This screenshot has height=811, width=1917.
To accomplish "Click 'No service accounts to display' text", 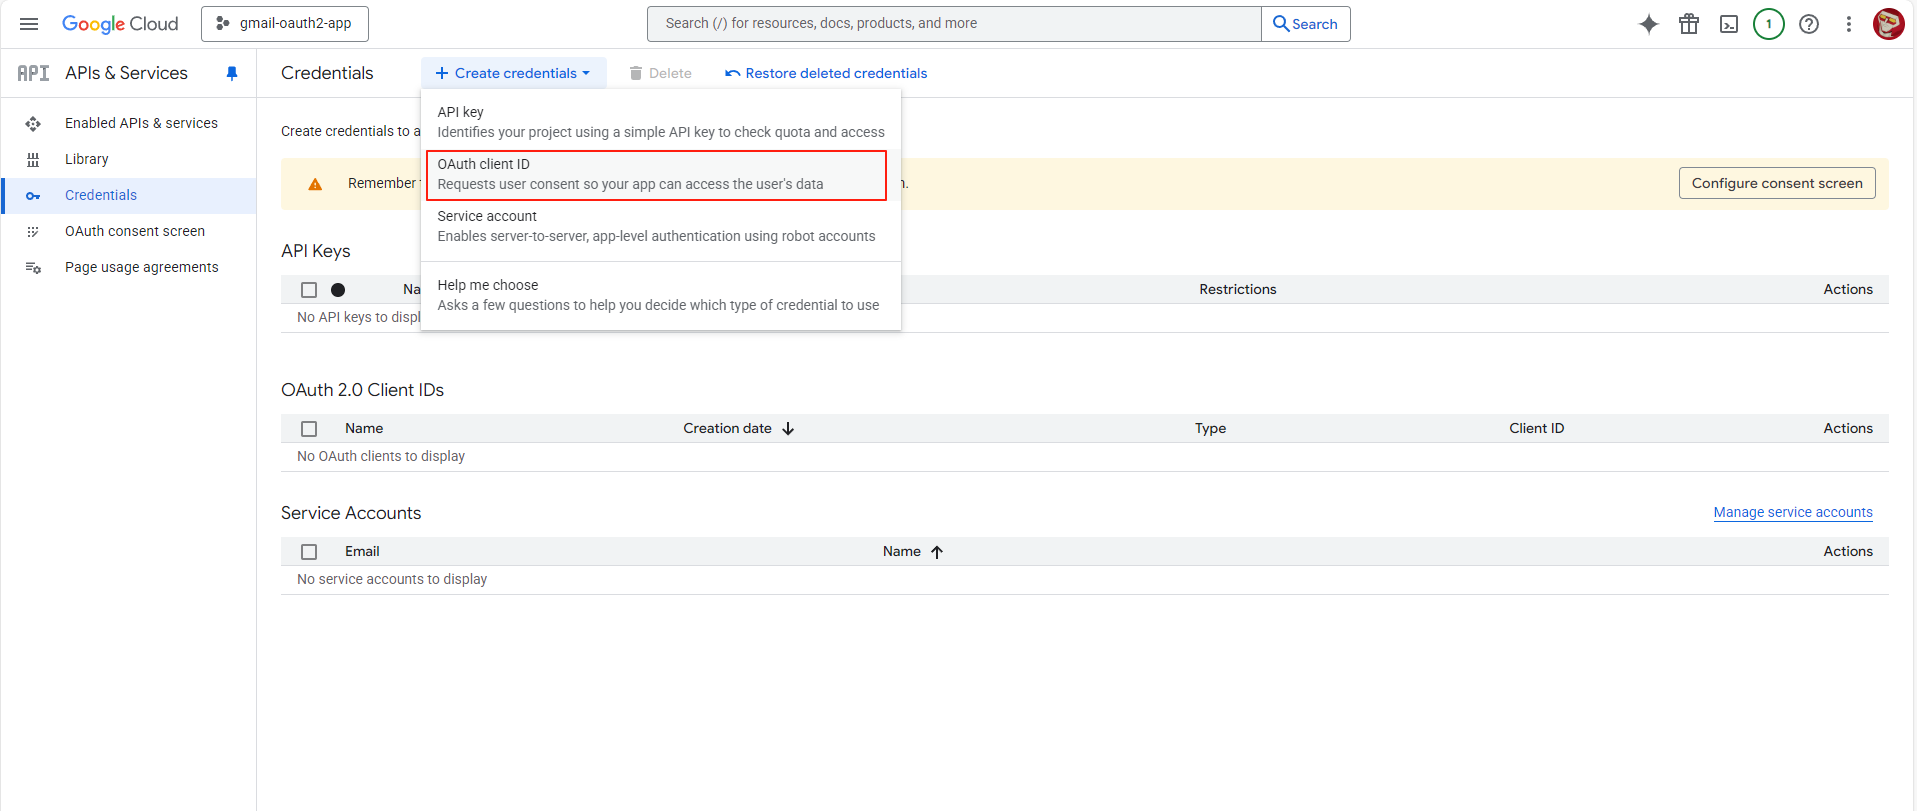I will tap(392, 579).
